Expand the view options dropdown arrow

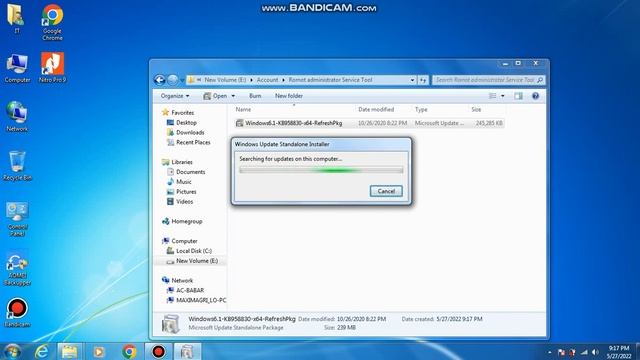(x=502, y=96)
